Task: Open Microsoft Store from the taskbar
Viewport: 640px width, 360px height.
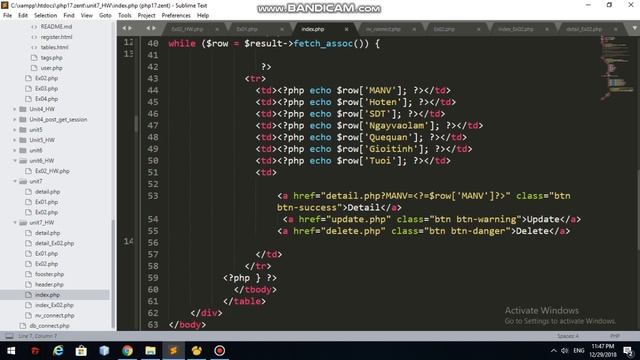Action: [81, 351]
